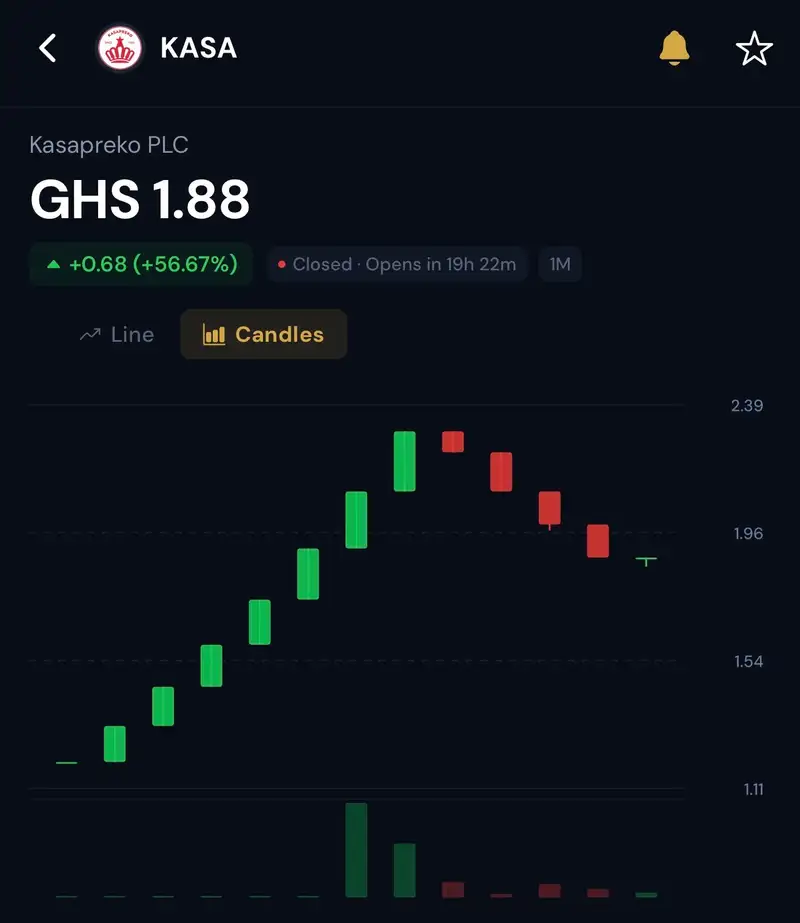Image resolution: width=800 pixels, height=923 pixels.
Task: Click the line chart trend icon
Action: click(x=90, y=335)
